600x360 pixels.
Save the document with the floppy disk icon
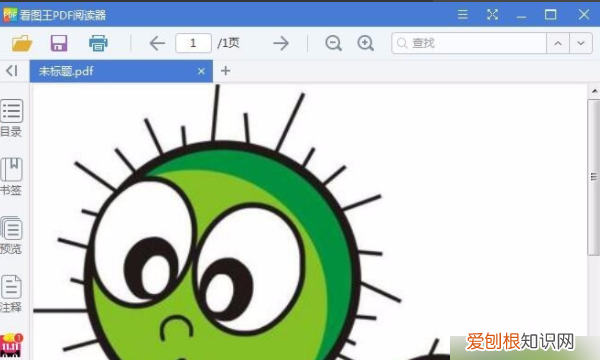coord(59,43)
